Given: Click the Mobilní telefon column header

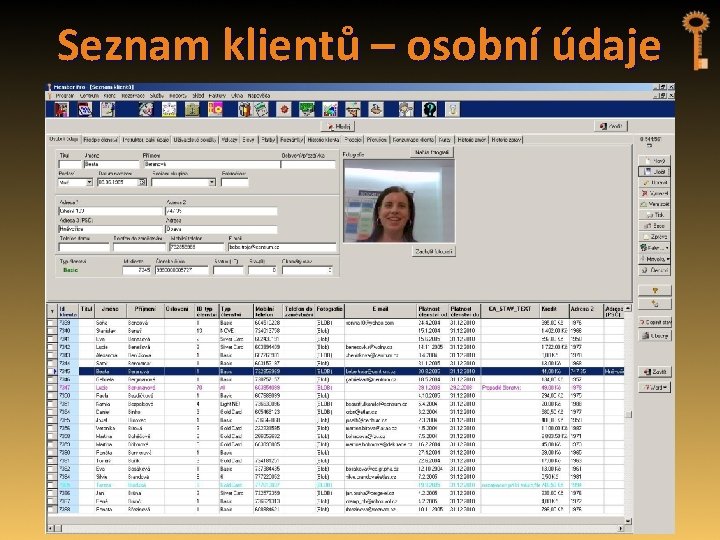Looking at the screenshot, I should [267, 311].
